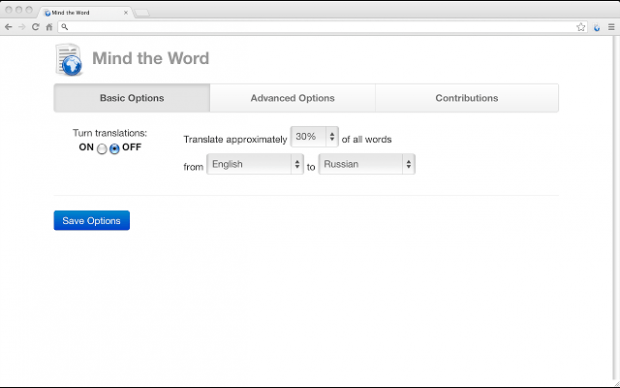The height and width of the screenshot is (388, 620).
Task: Turn translations ON
Action: pos(102,149)
